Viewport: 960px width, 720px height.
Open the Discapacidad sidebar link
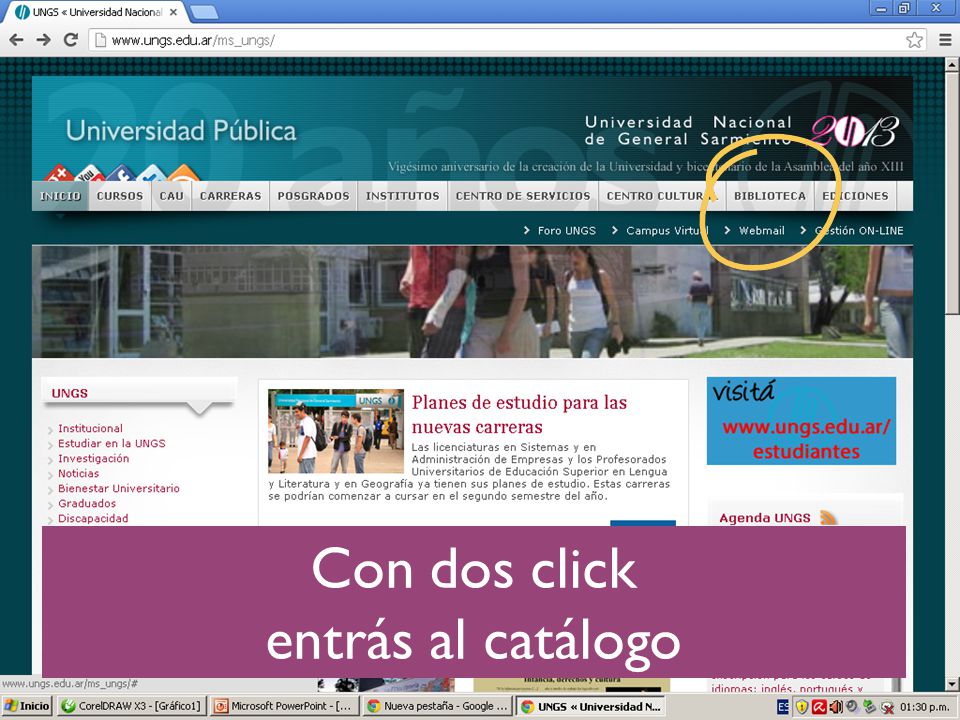(93, 519)
